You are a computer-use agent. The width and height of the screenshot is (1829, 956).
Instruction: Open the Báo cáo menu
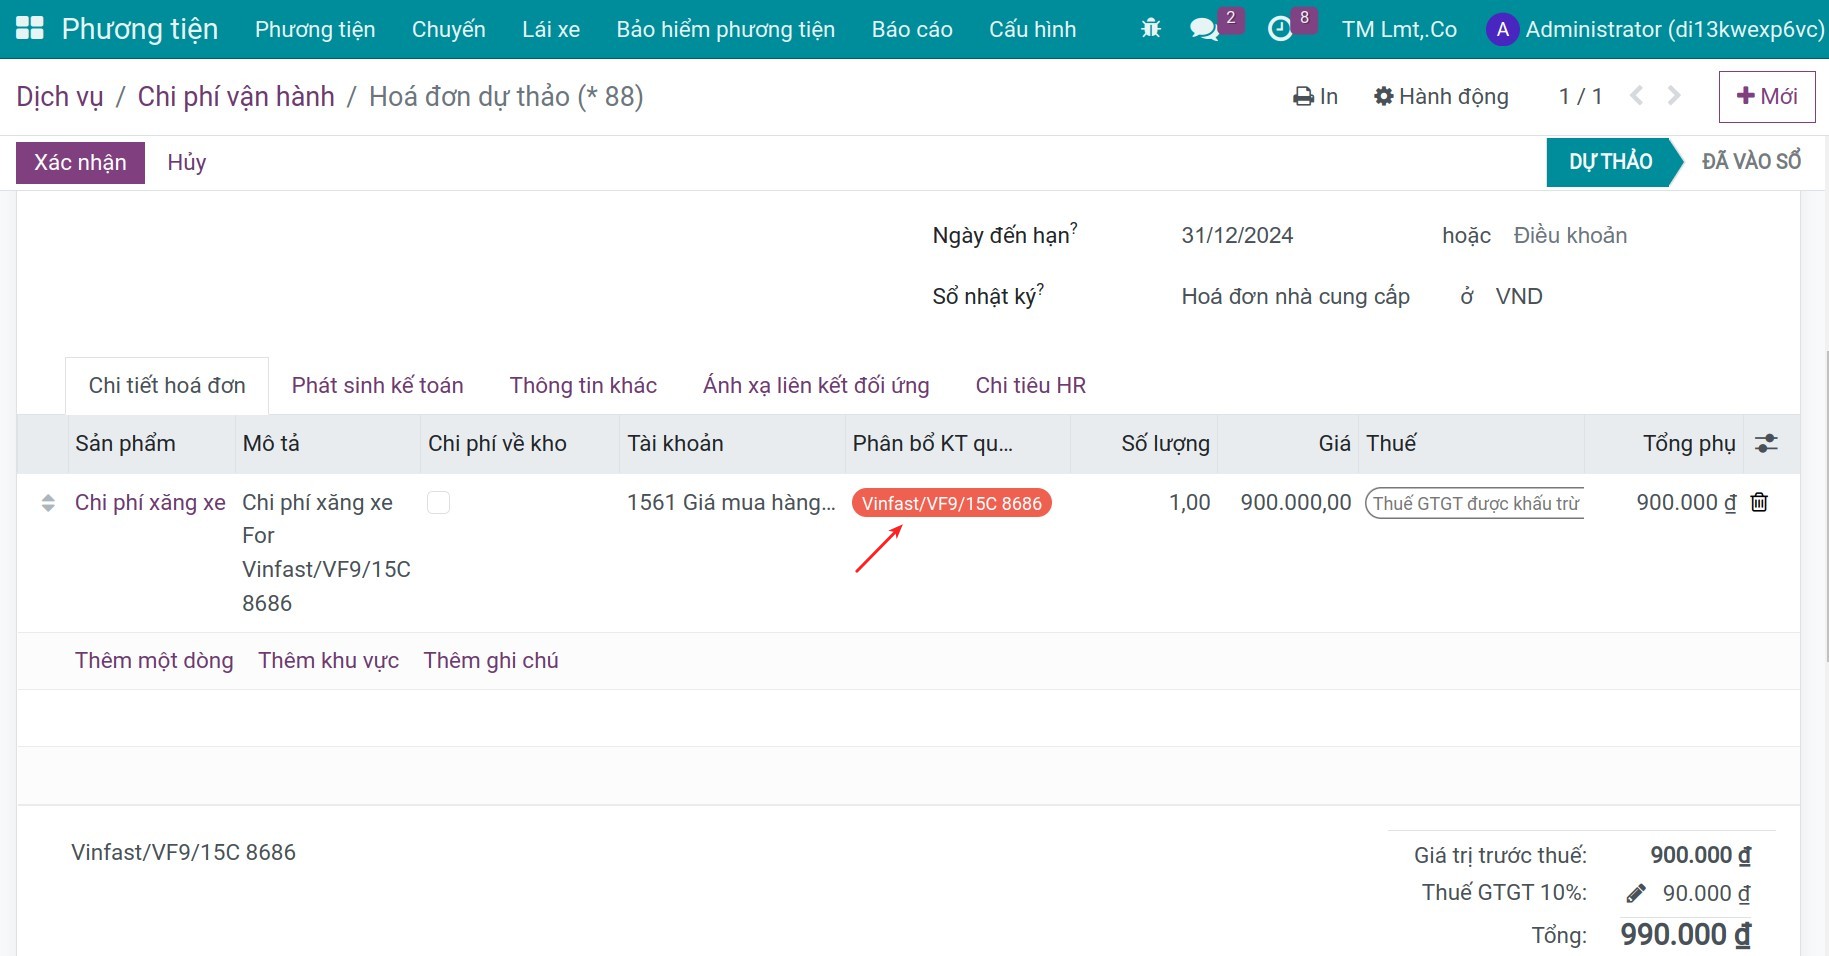[912, 29]
